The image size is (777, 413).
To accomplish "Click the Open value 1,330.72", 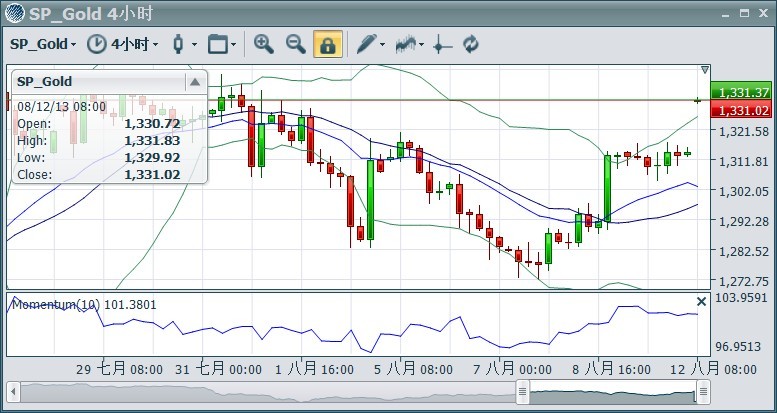I will (x=152, y=123).
